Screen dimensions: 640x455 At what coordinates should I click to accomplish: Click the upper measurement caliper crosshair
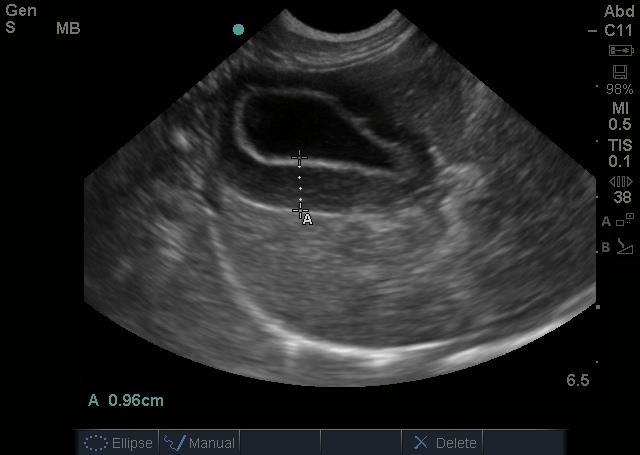point(300,157)
